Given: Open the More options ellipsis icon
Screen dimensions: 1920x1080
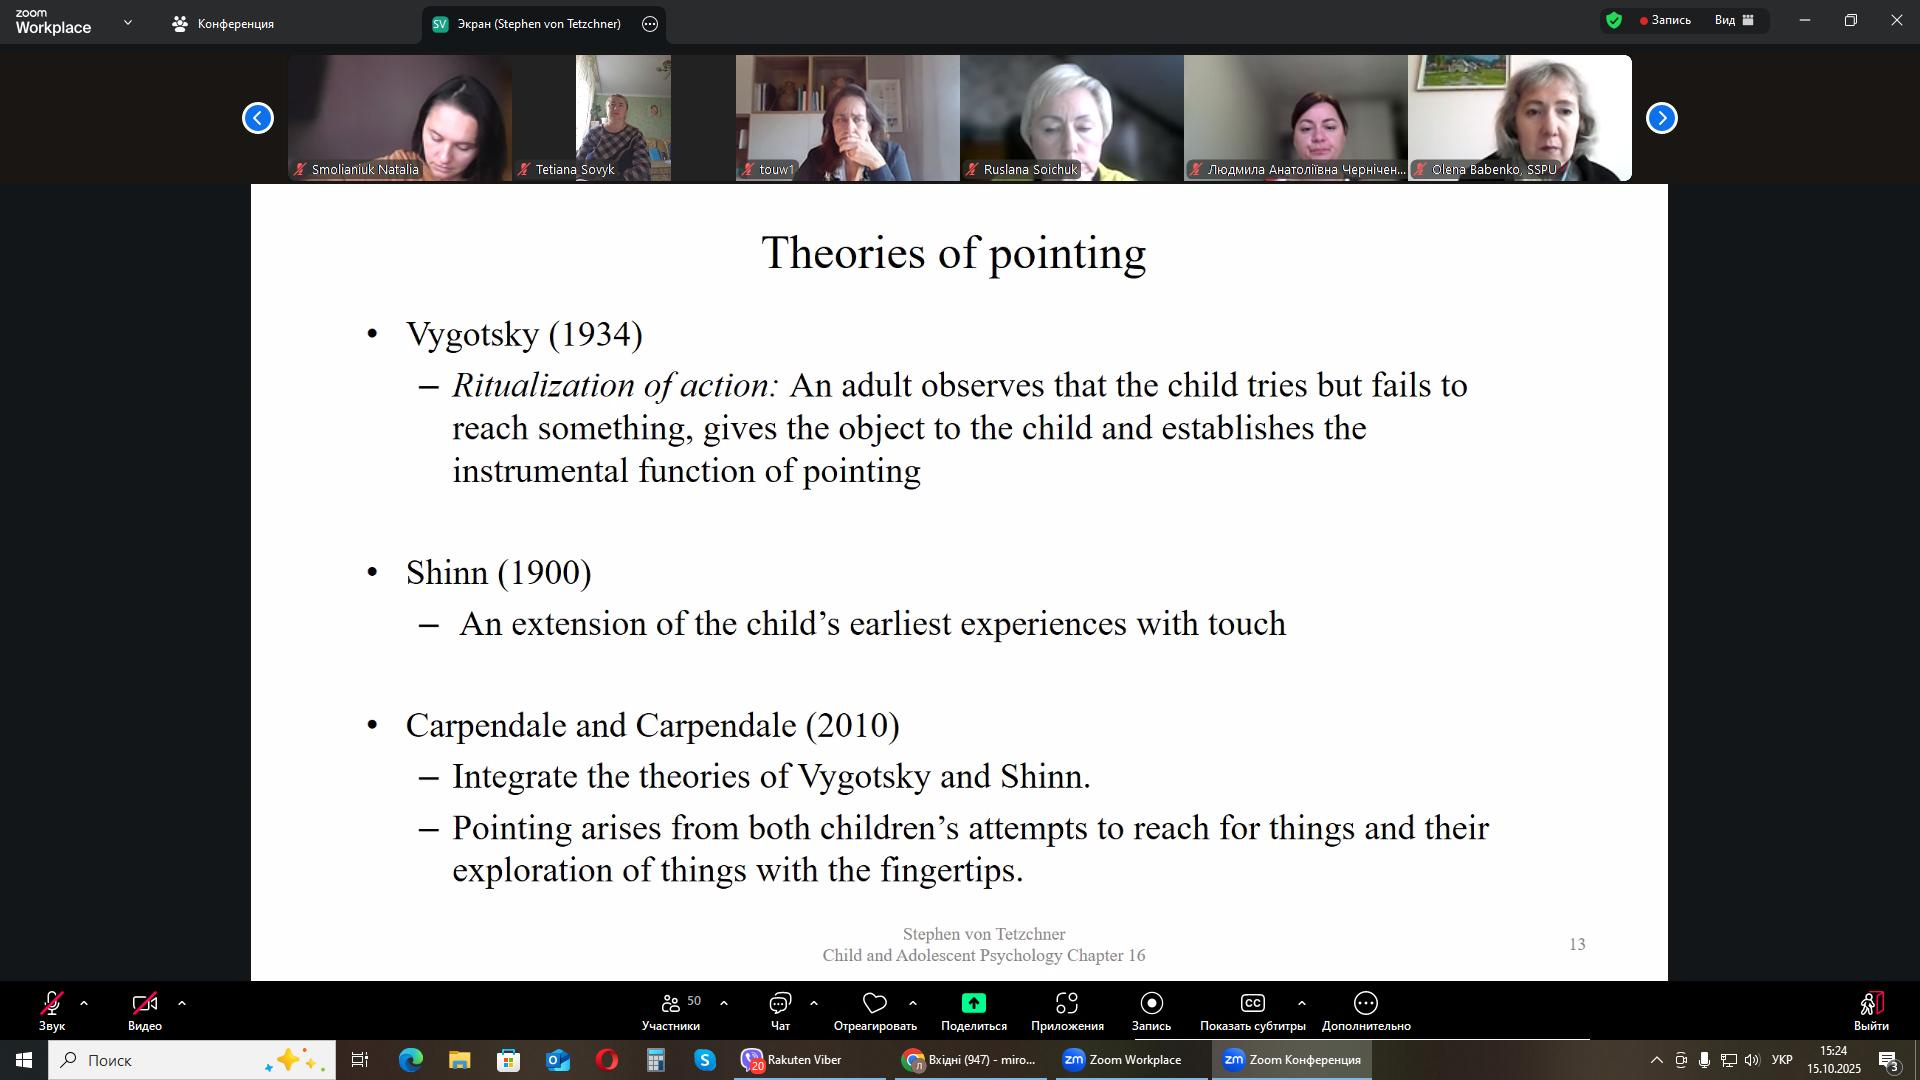Looking at the screenshot, I should (x=1366, y=1003).
